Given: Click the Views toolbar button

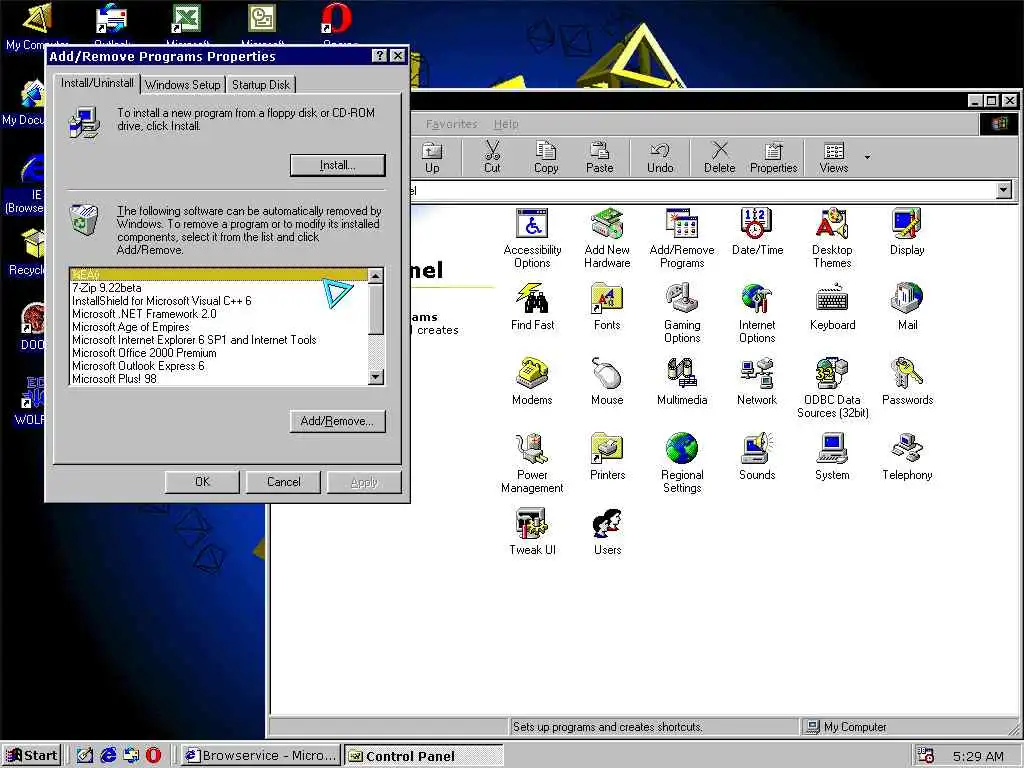Looking at the screenshot, I should tap(833, 158).
